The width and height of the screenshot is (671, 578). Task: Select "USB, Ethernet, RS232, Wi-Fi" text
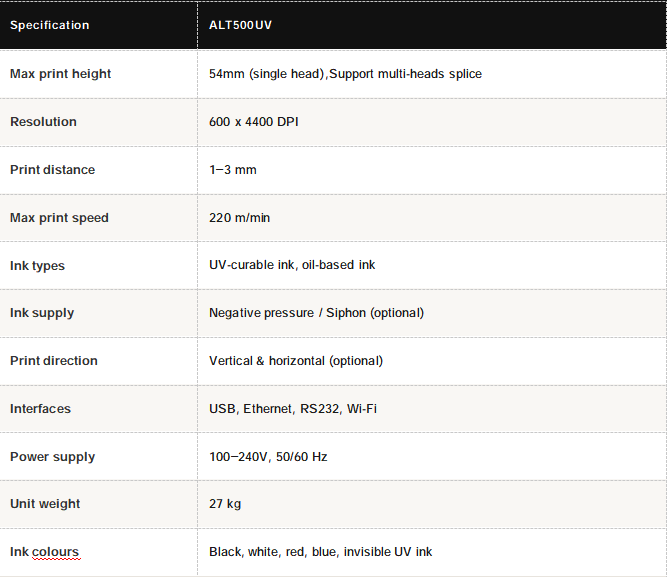(x=292, y=409)
